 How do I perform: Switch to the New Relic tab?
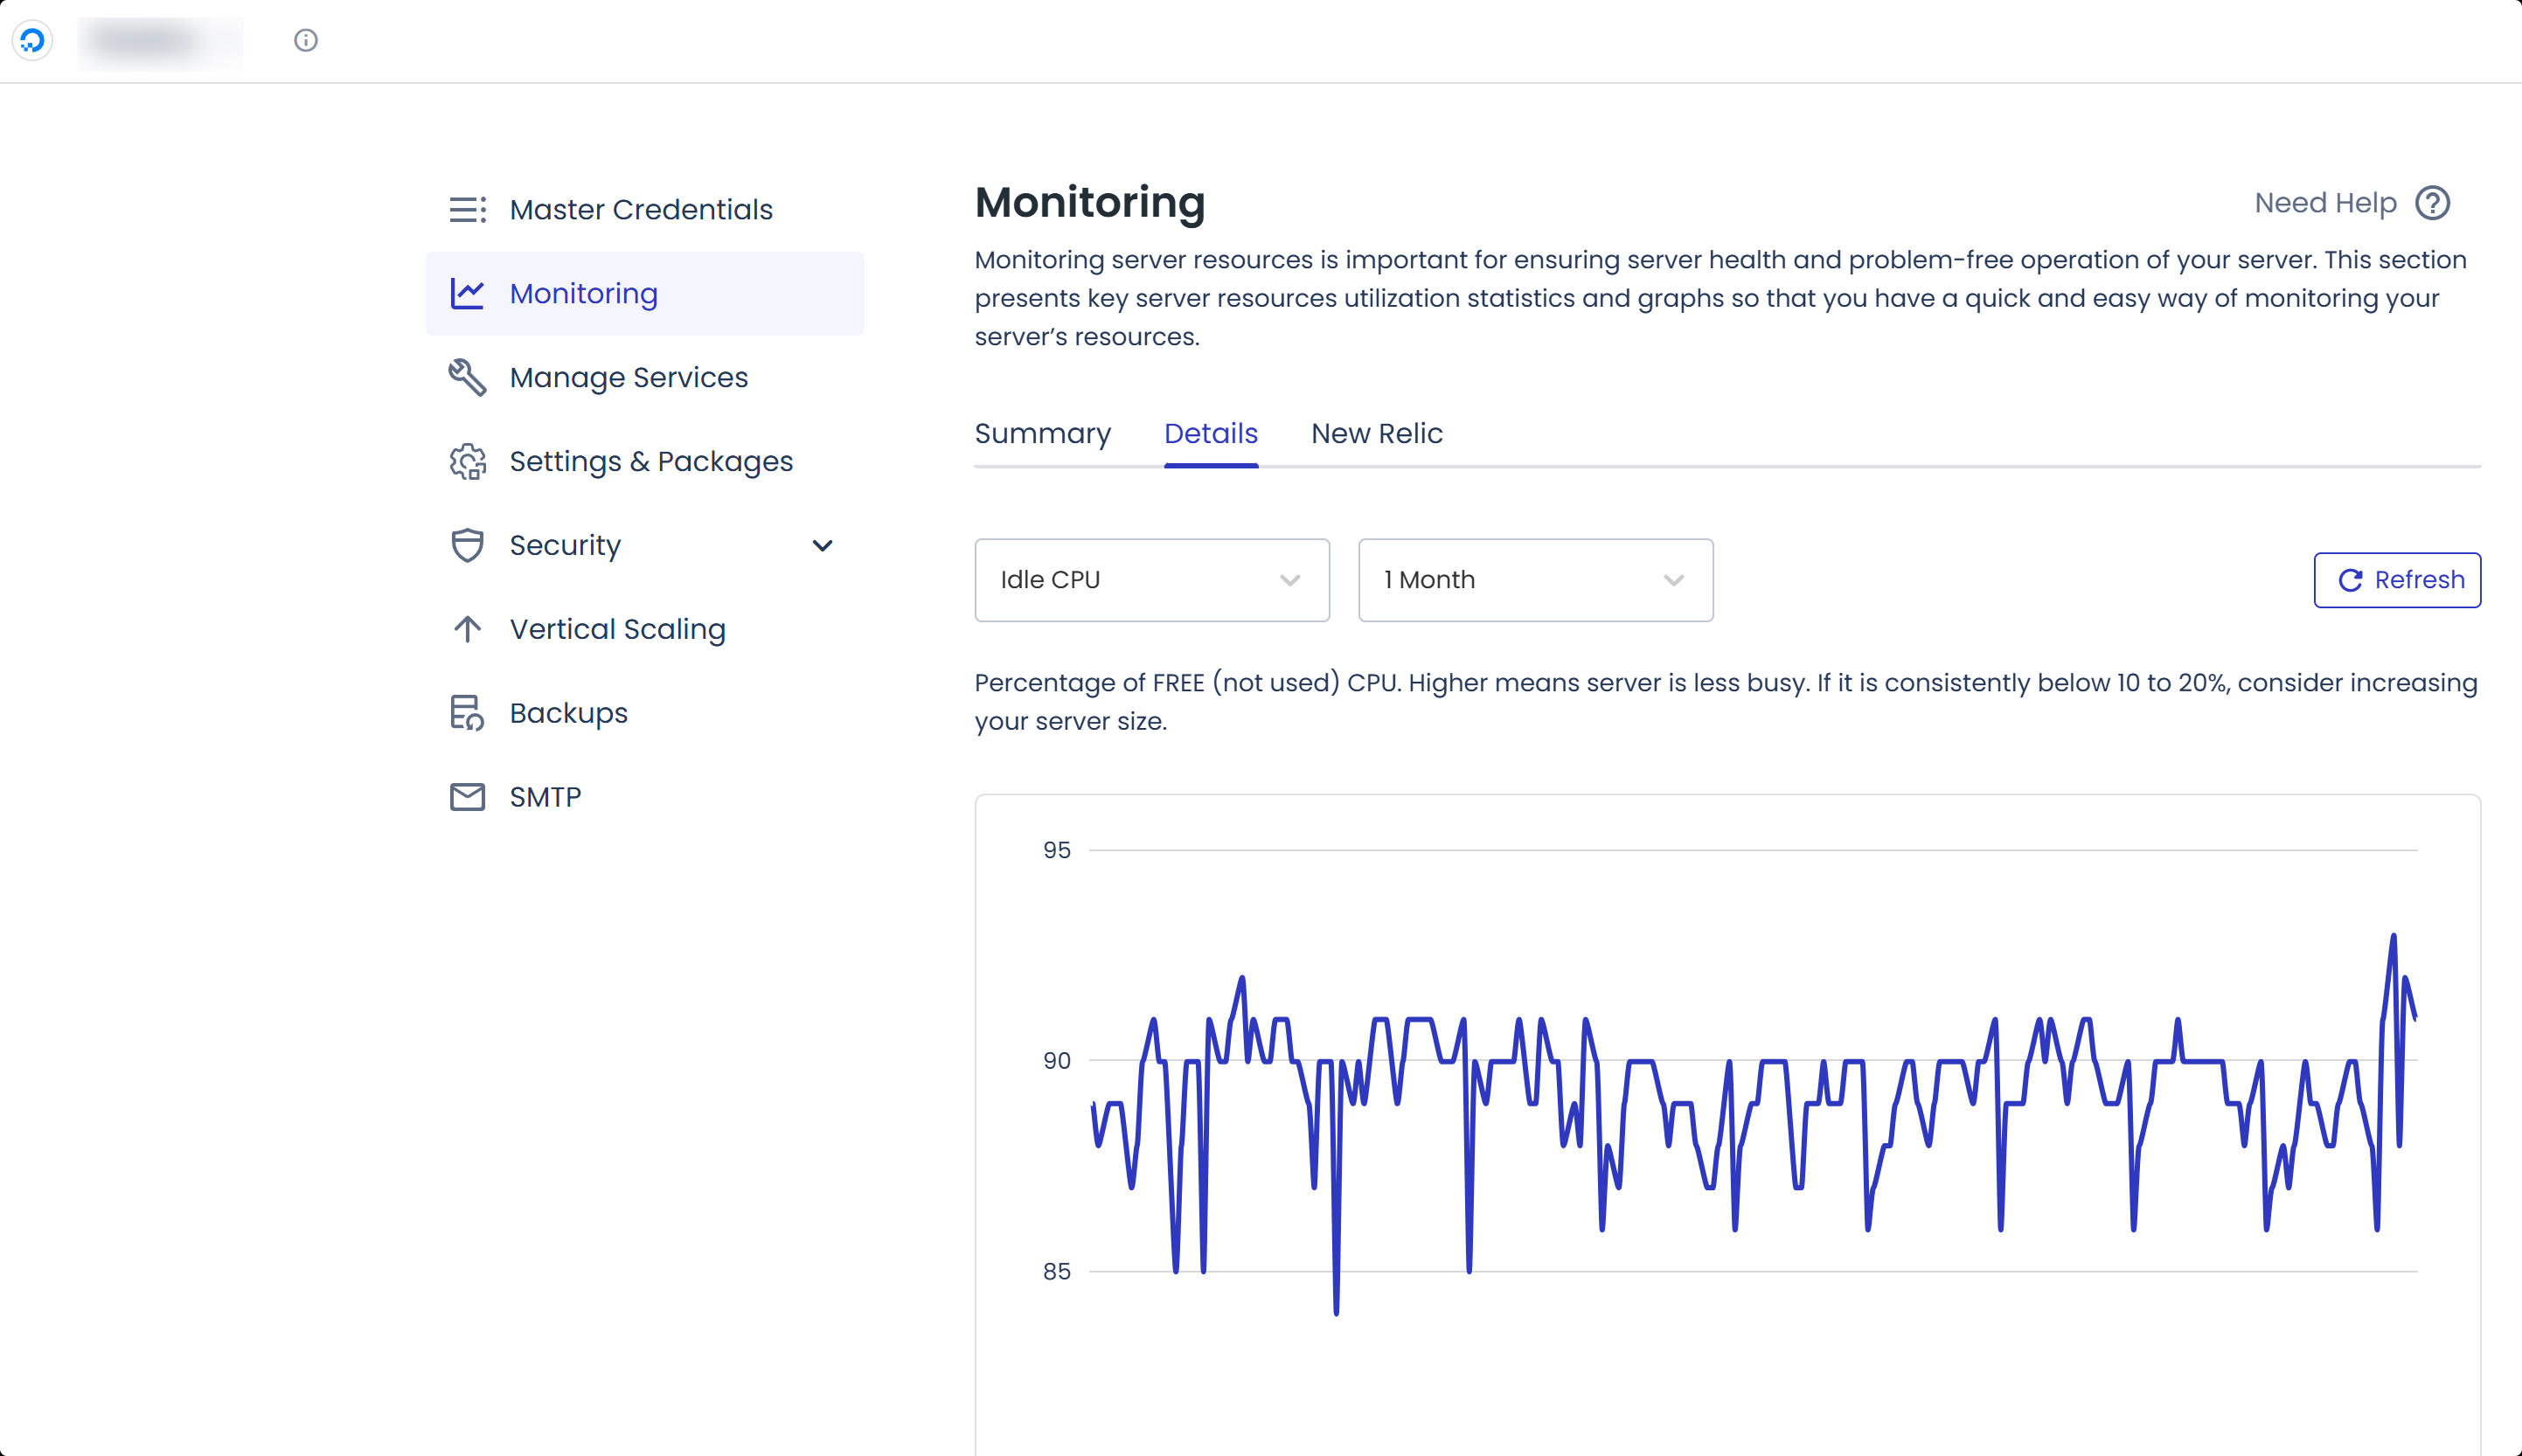pos(1376,434)
